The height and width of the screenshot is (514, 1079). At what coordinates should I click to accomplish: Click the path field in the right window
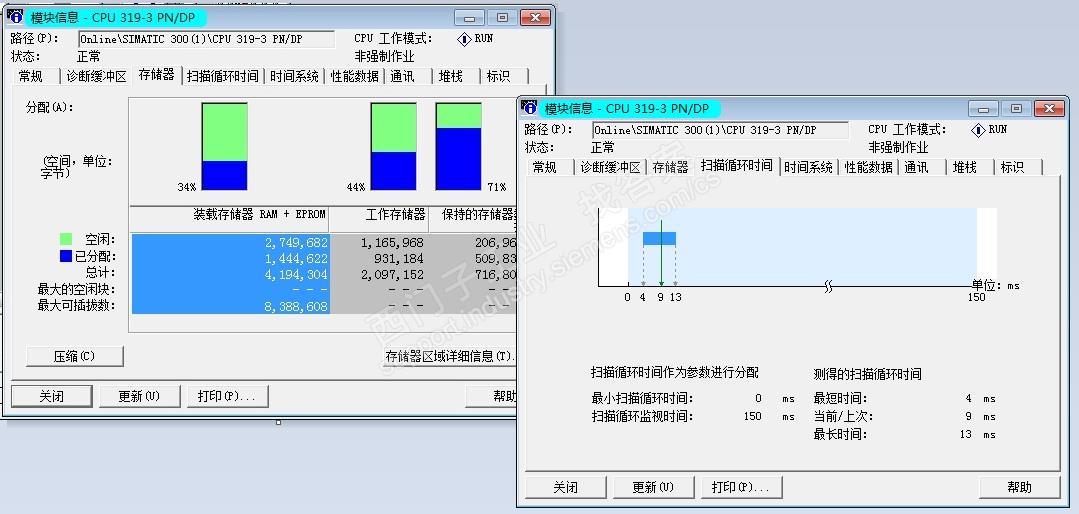click(x=720, y=130)
